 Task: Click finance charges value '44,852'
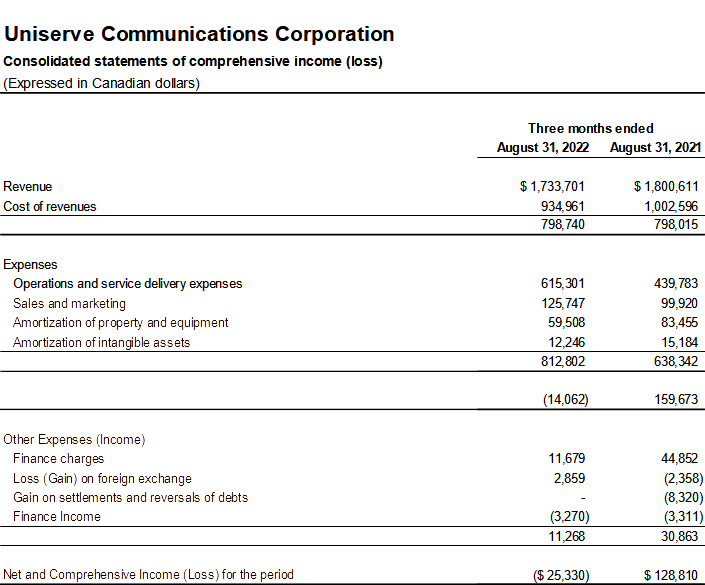tap(679, 459)
